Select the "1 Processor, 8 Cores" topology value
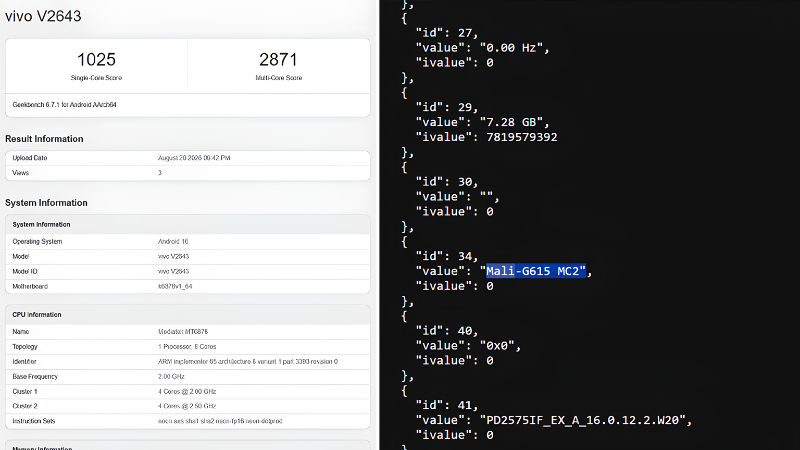This screenshot has width=800, height=450. tap(187, 347)
